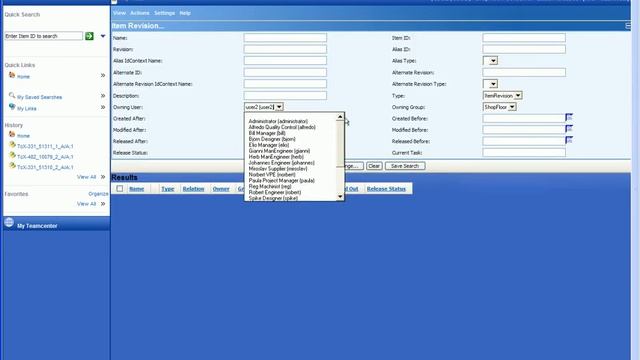Click the Clear button
Screen dimensions: 640x360
pos(374,166)
